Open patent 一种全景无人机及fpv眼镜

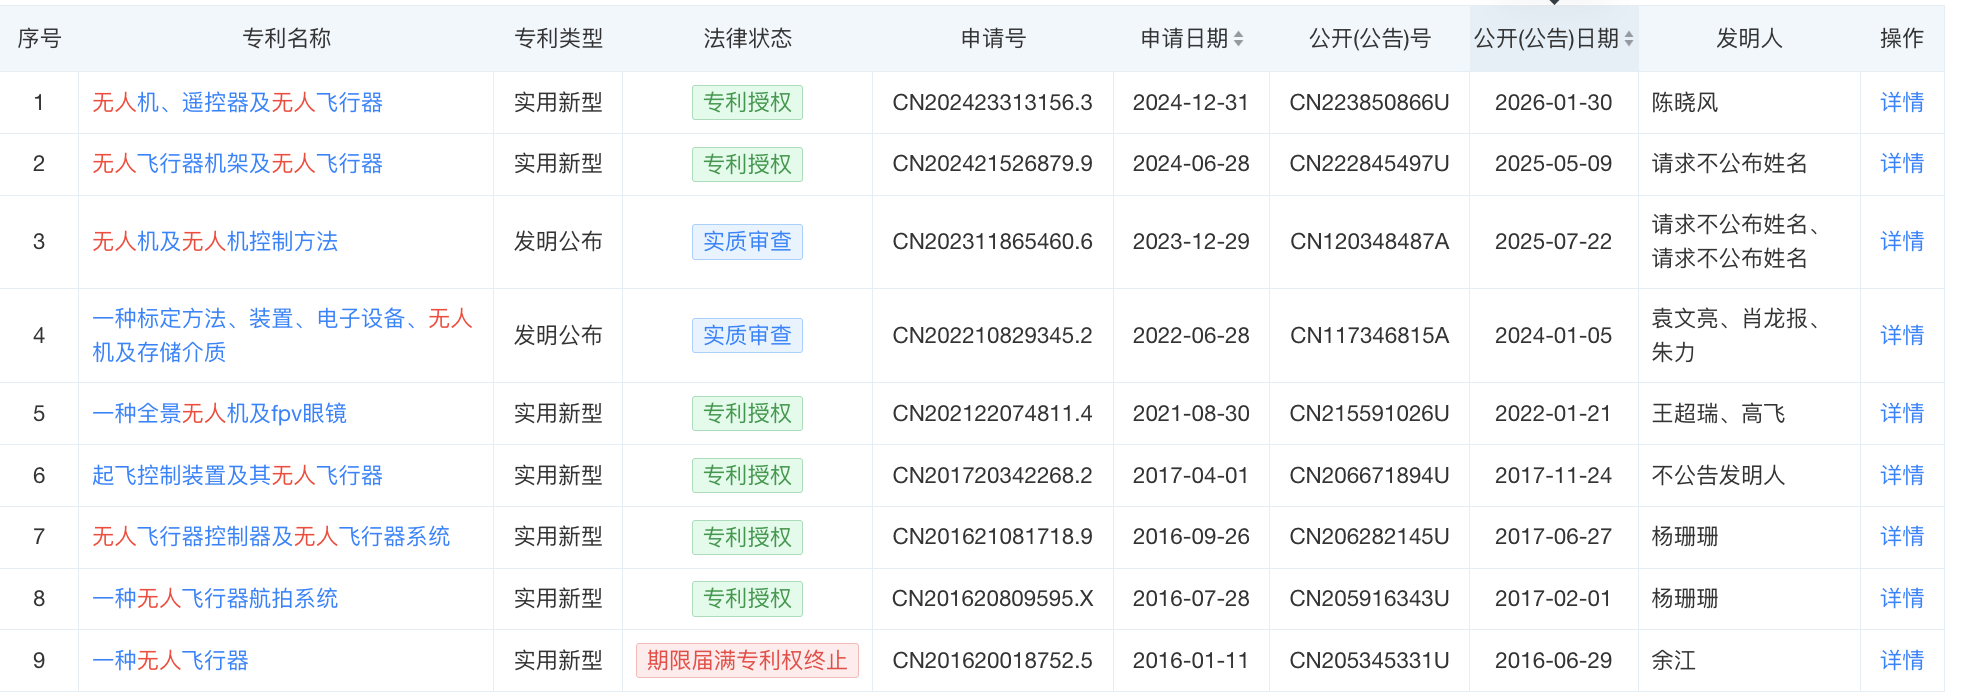pyautogui.click(x=219, y=413)
